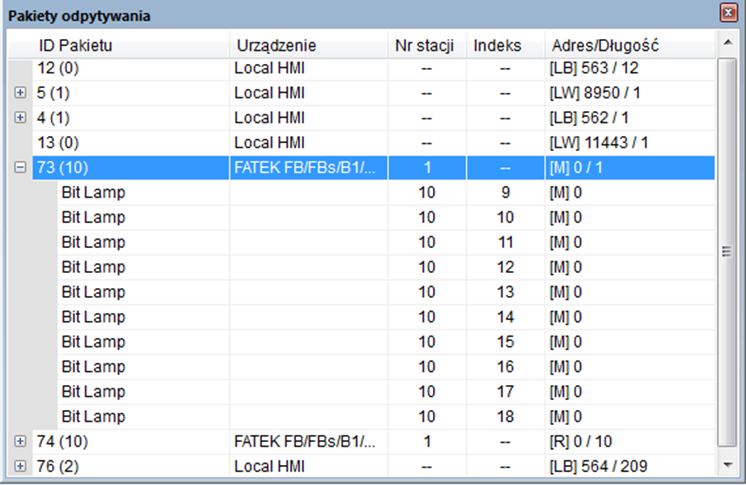Sort by Urządzenie column header

click(308, 45)
